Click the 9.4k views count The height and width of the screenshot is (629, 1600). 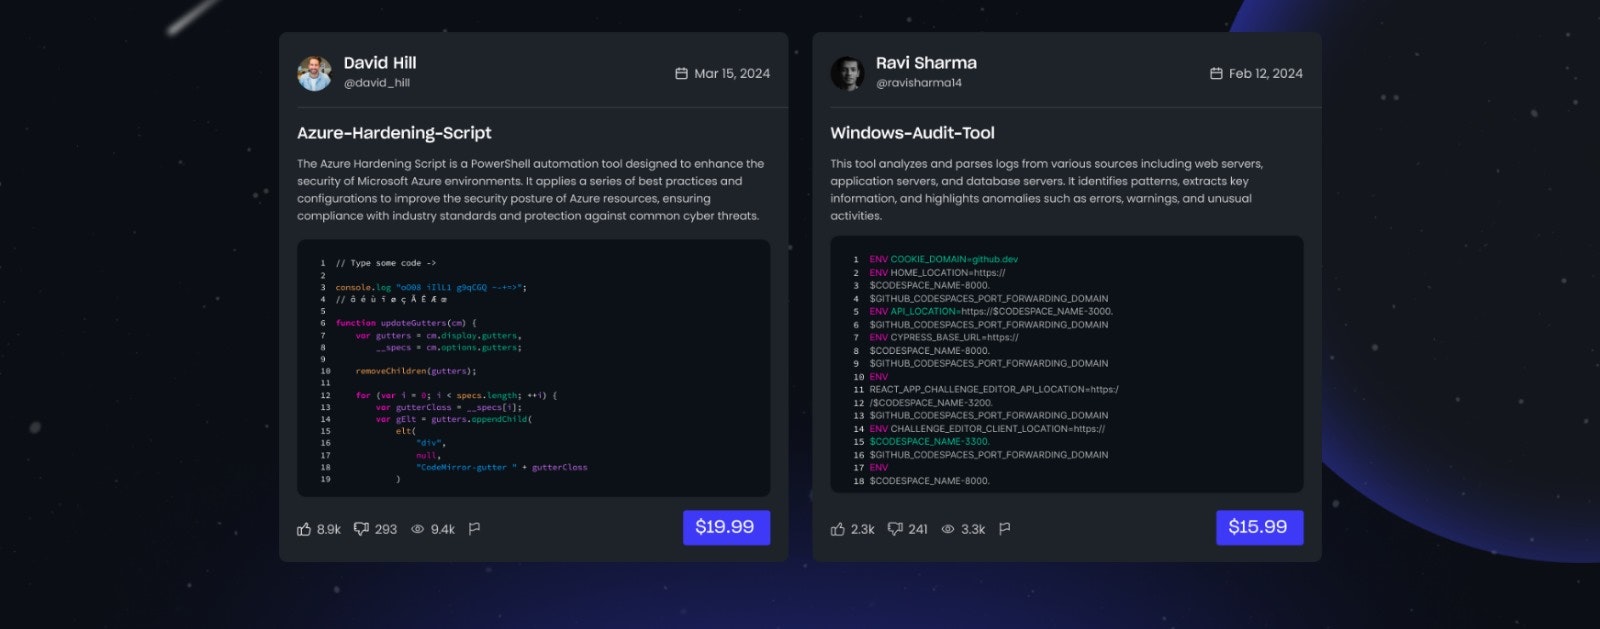pos(443,529)
